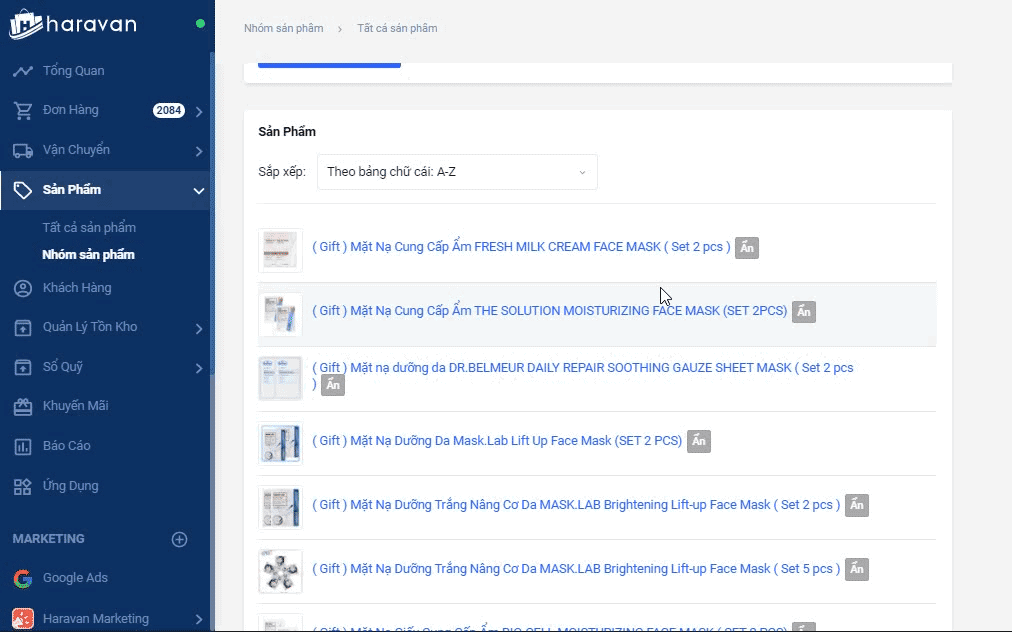The image size is (1012, 632).
Task: Expand the Vận Chuyển submenu arrow
Action: [x=199, y=151]
